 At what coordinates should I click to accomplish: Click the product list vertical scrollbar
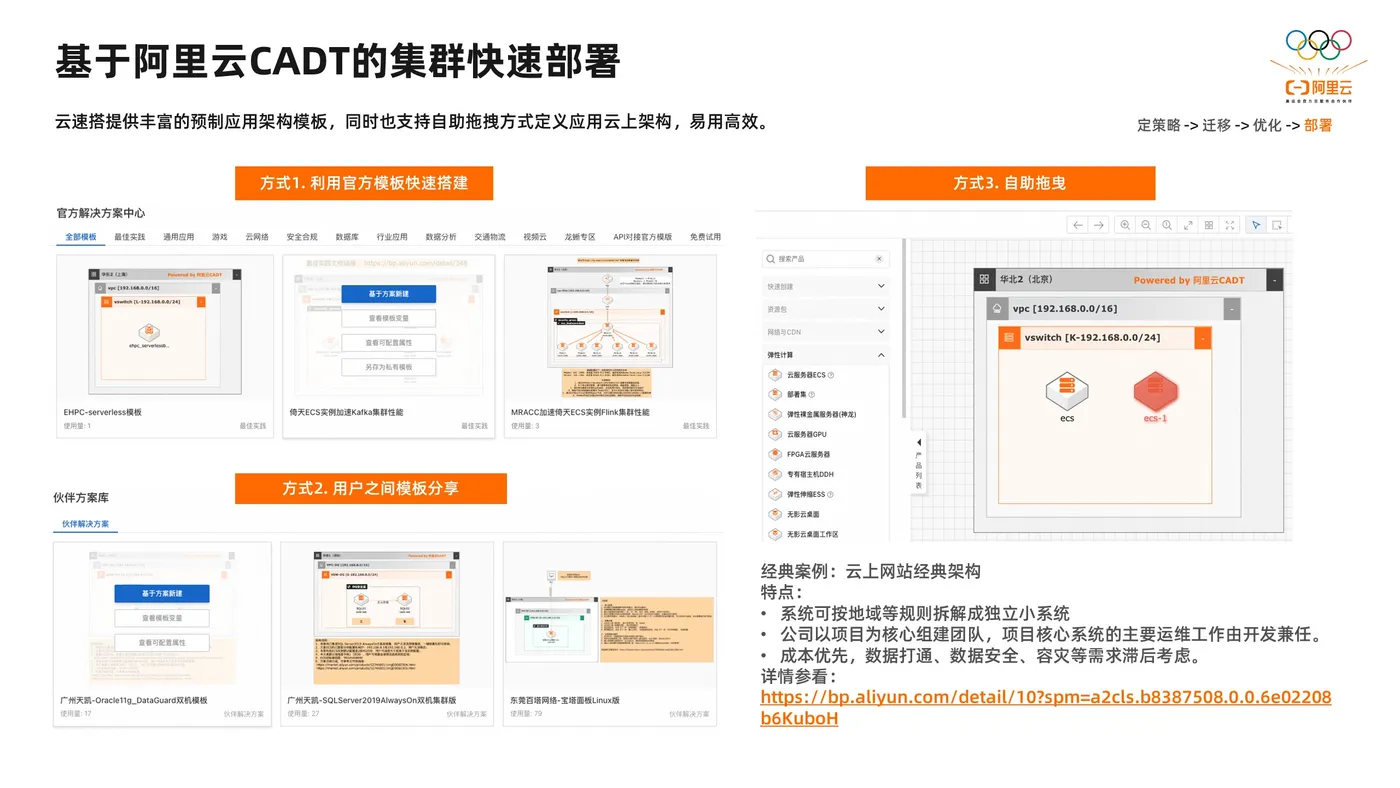coord(904,328)
